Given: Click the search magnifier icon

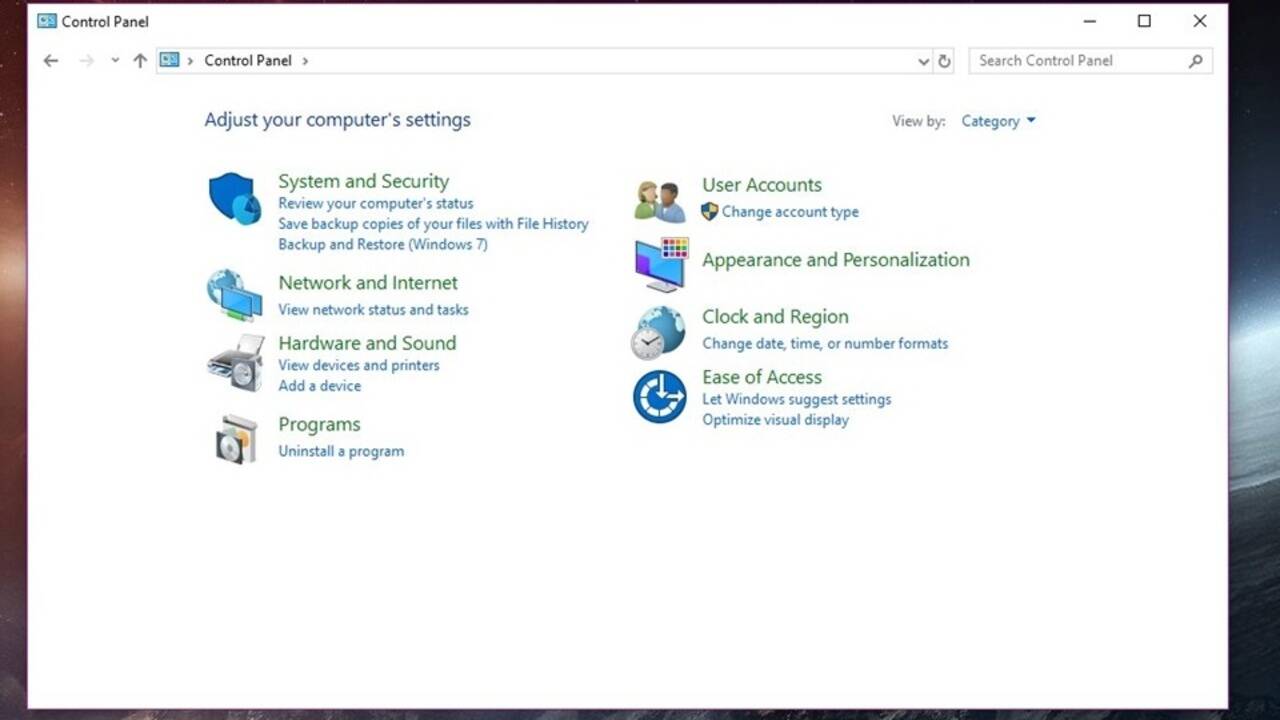Looking at the screenshot, I should (x=1195, y=61).
